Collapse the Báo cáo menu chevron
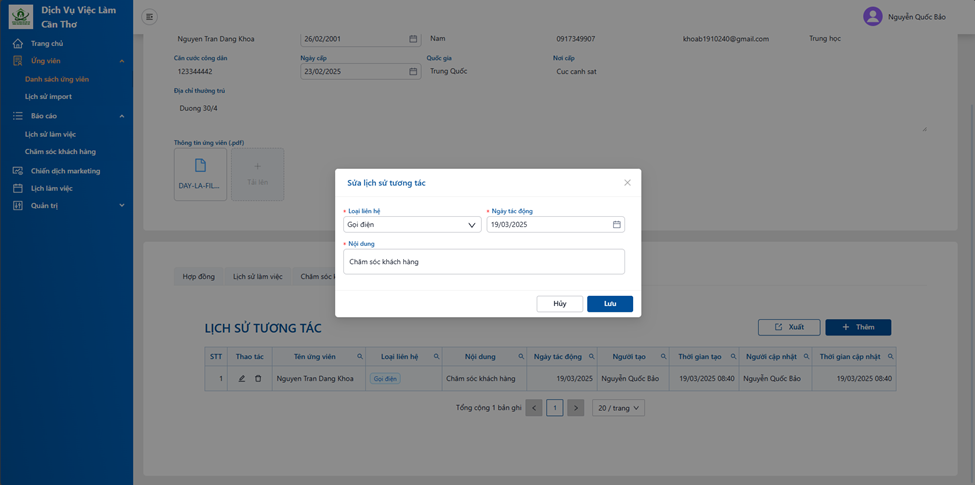The height and width of the screenshot is (485, 975). tap(122, 116)
